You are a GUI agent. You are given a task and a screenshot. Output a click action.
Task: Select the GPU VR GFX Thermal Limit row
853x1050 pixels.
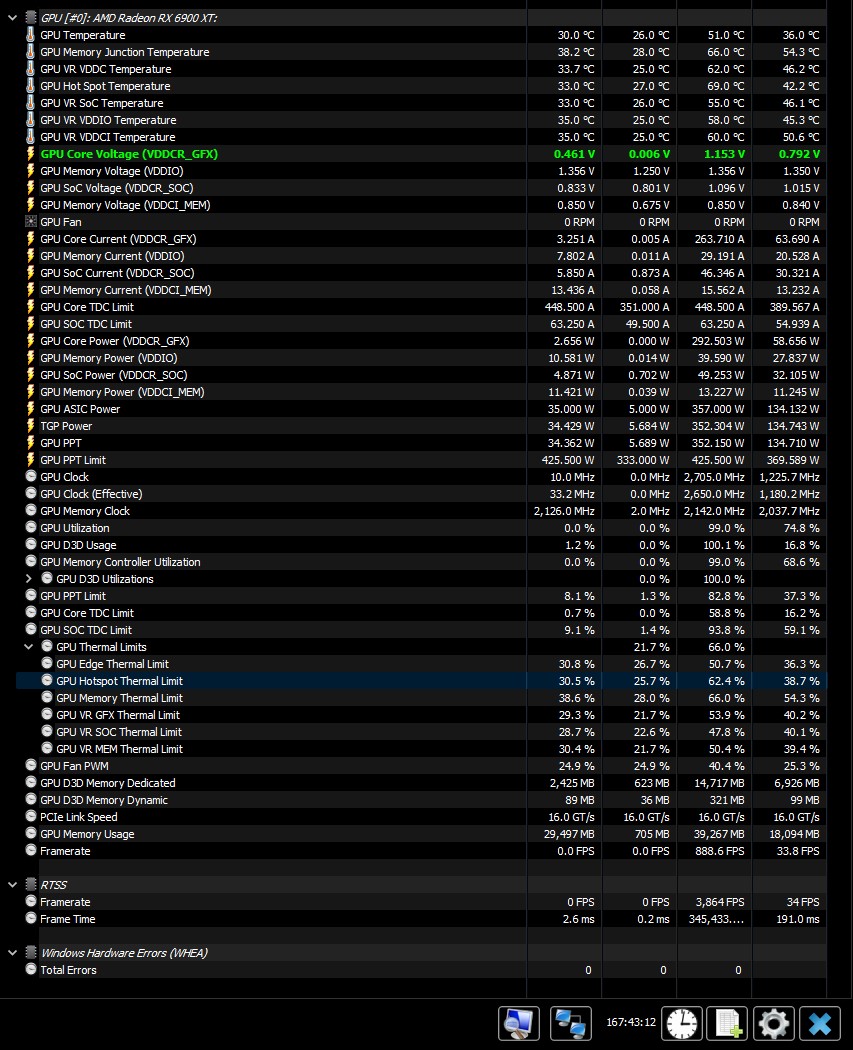tap(422, 715)
